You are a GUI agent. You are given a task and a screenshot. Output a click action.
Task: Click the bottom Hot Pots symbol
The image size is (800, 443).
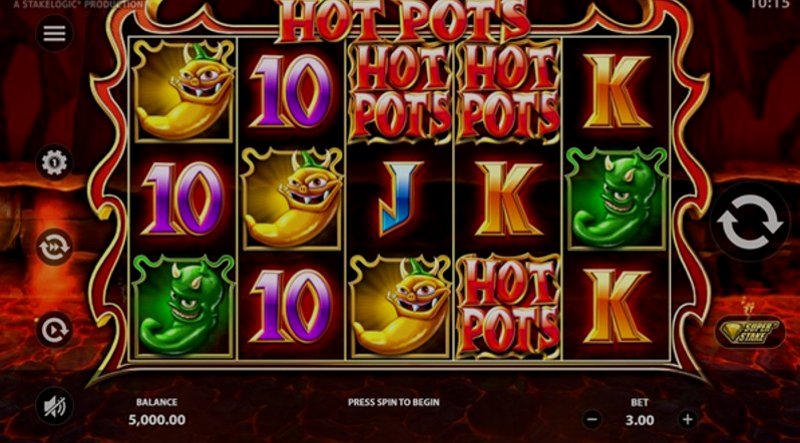pyautogui.click(x=508, y=305)
